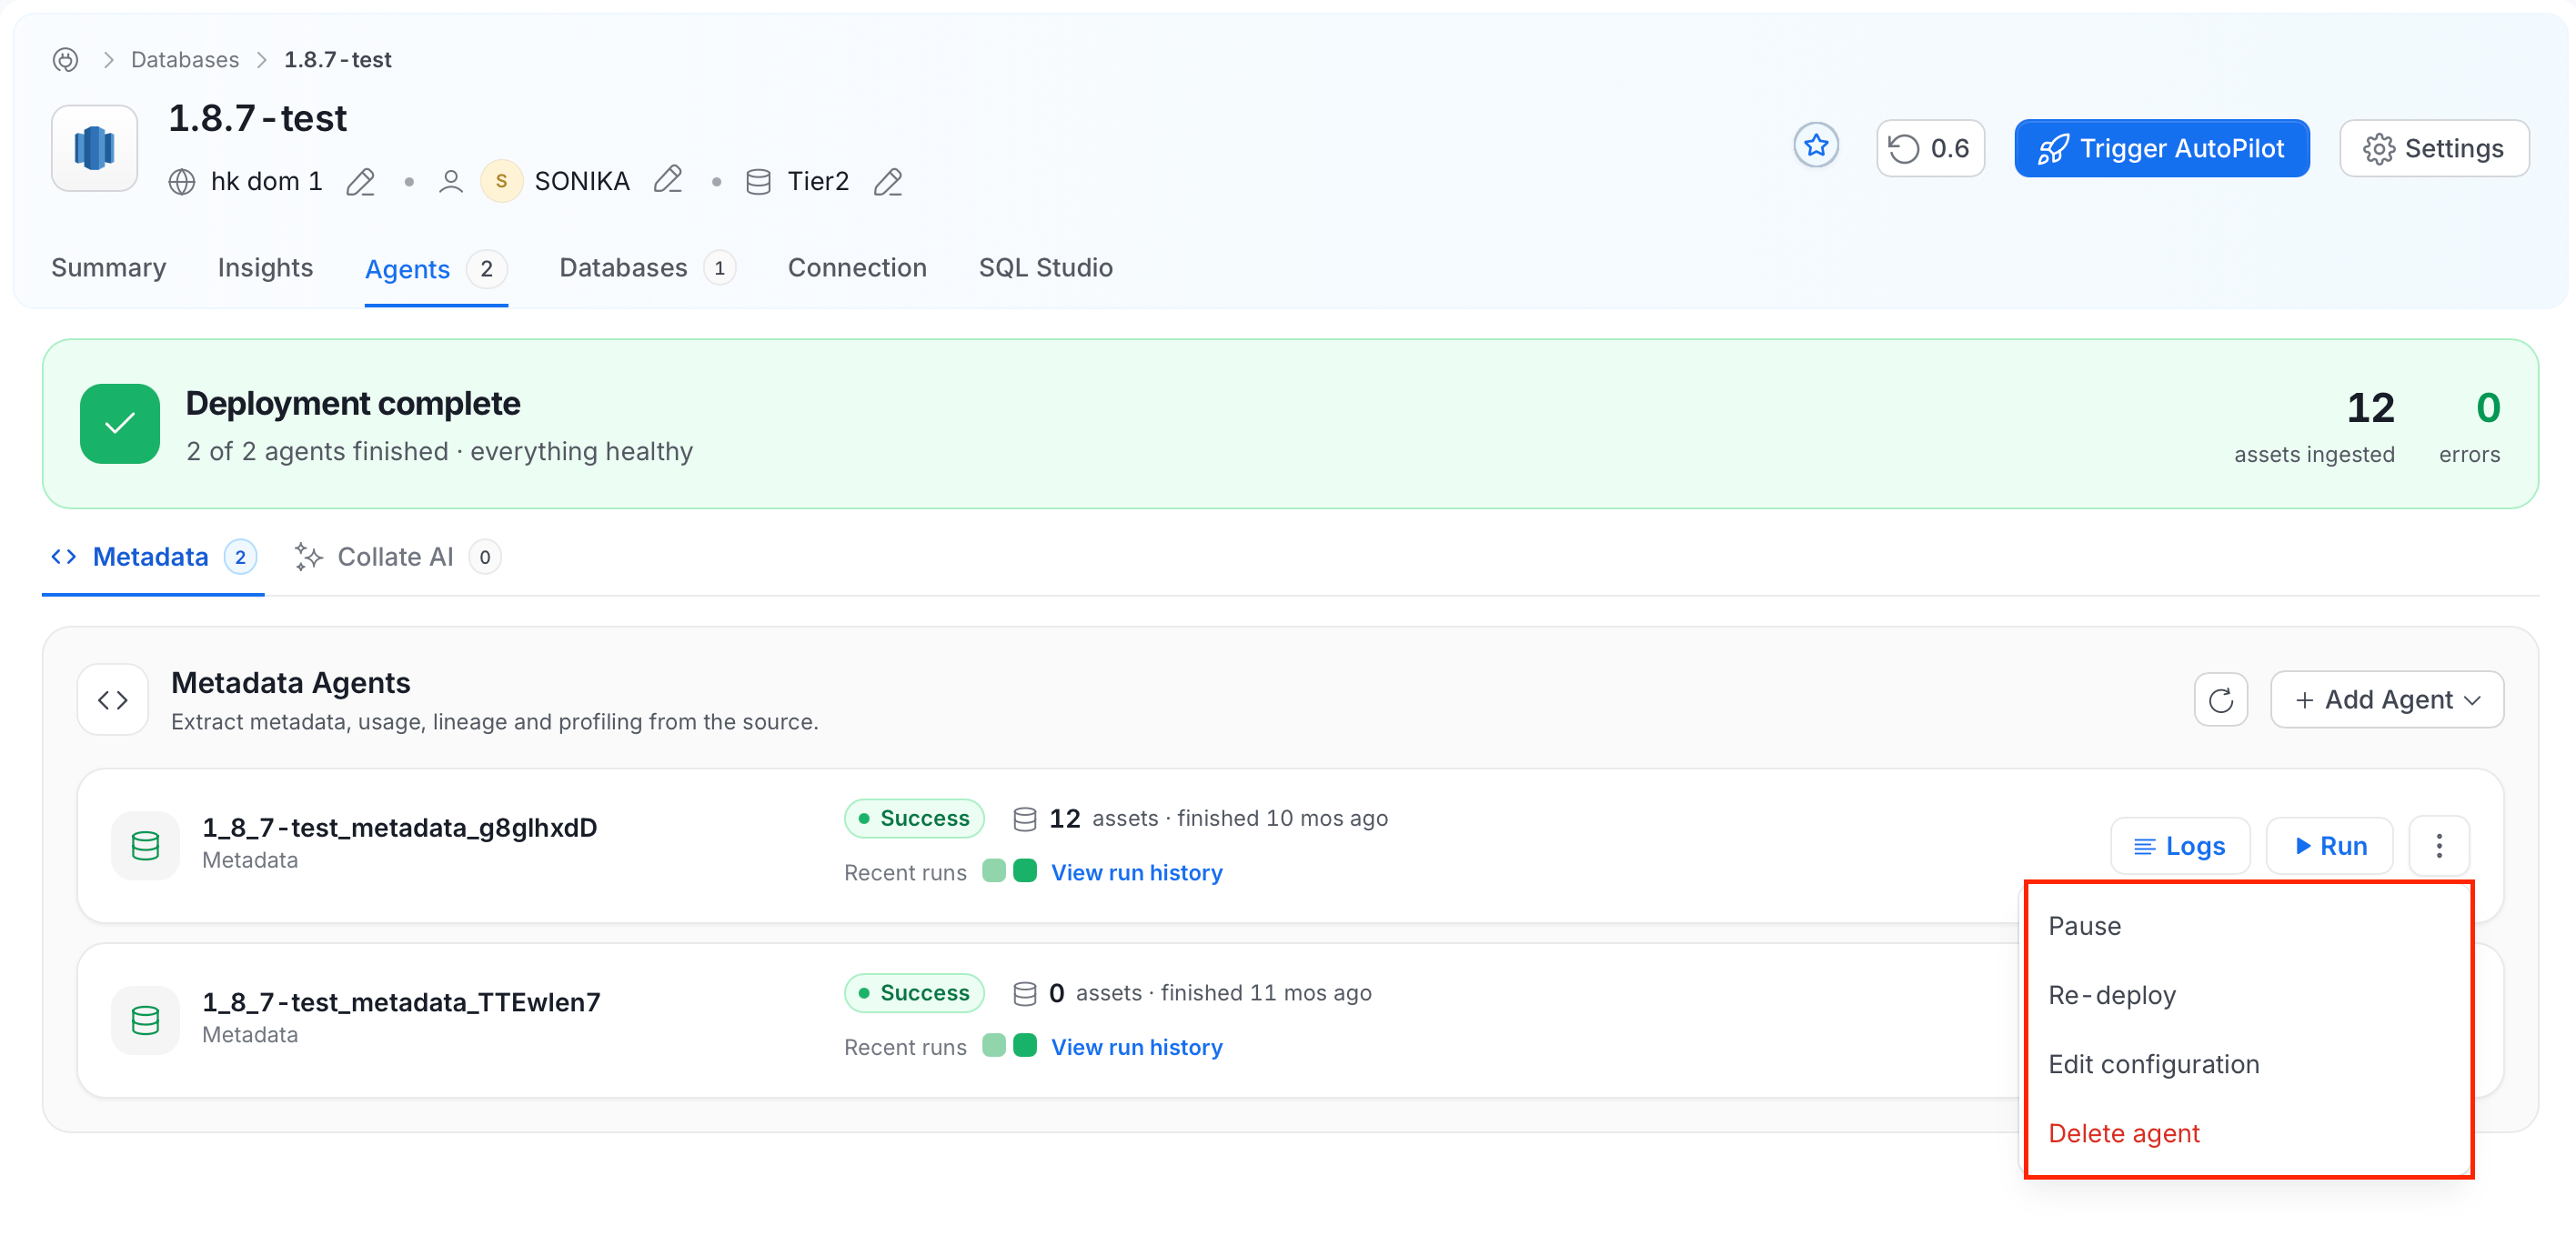Switch to the Insights tab
Image resolution: width=2576 pixels, height=1246 pixels.
pyautogui.click(x=265, y=268)
